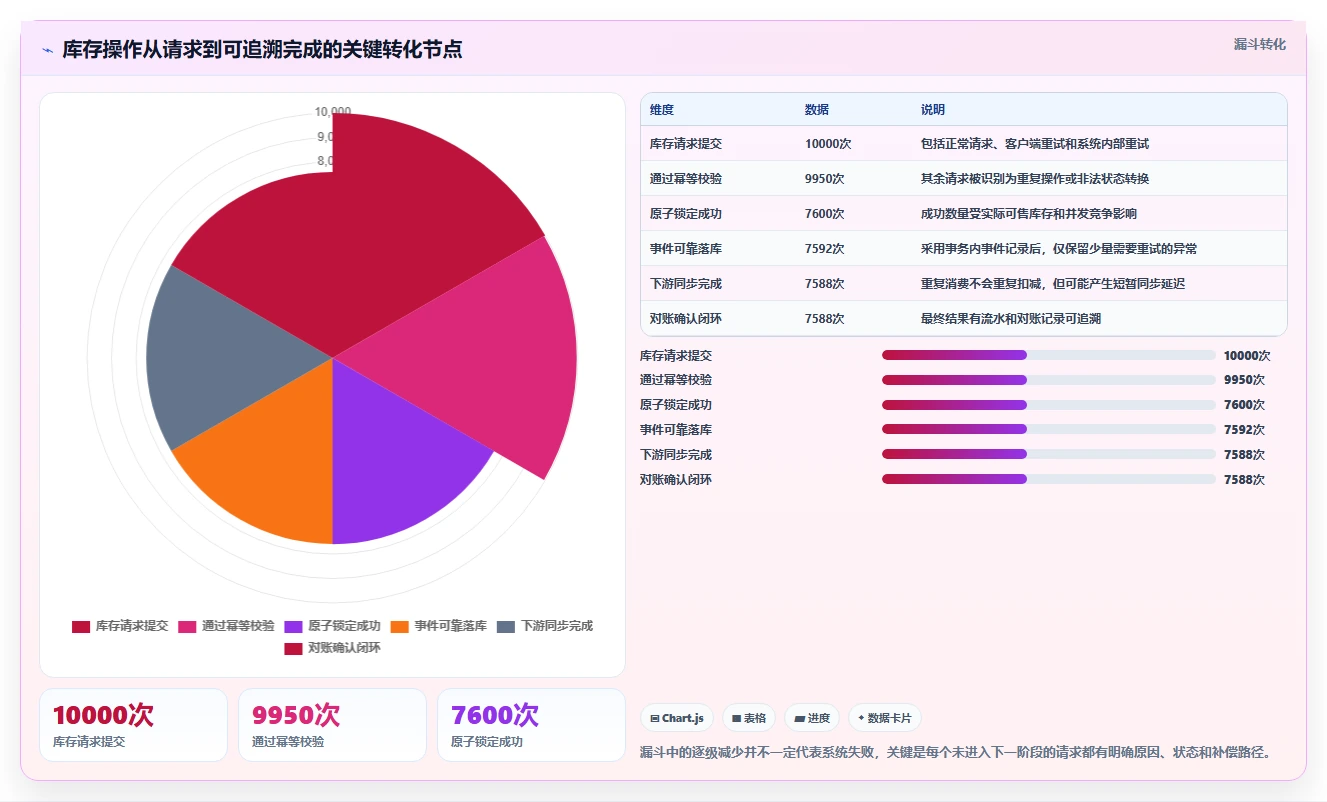Viewport: 1327px width, 802px height.
Task: Click the dashboard title 库存操作从请求到可追溯完成的关键转化节点
Action: [x=262, y=50]
